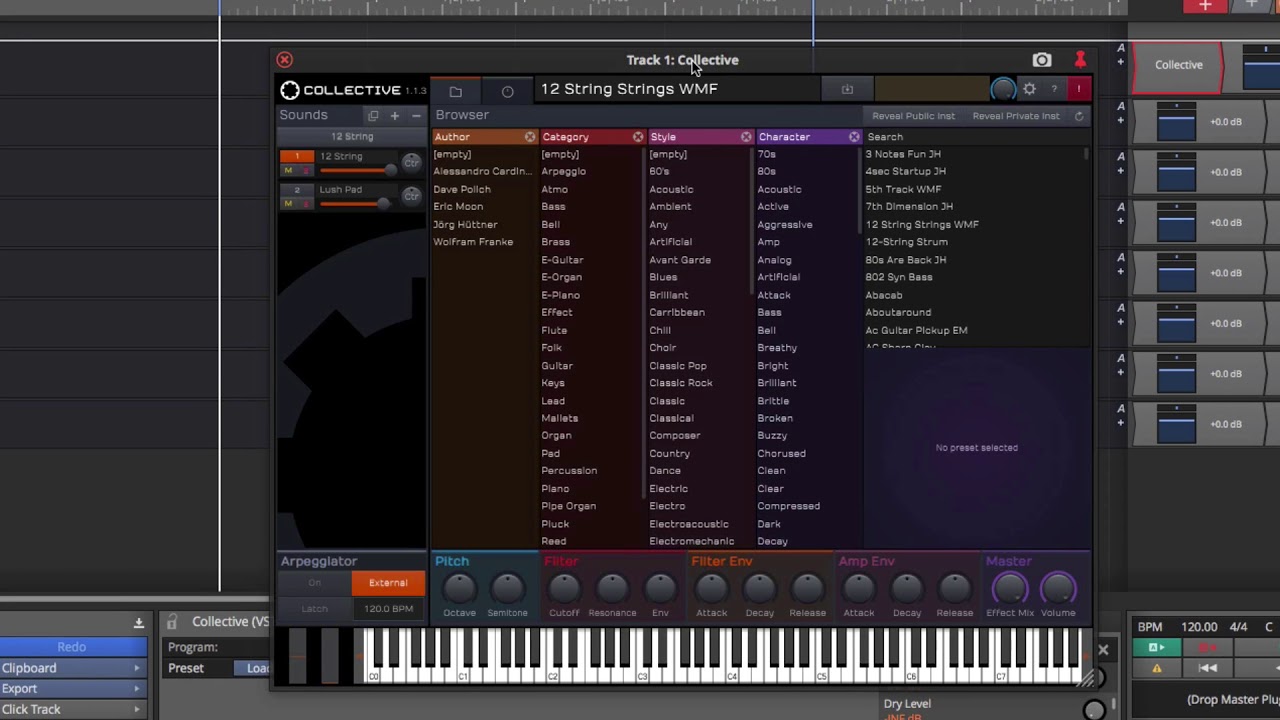This screenshot has width=1280, height=720.
Task: Filter by author Dave Polich
Action: coord(462,189)
